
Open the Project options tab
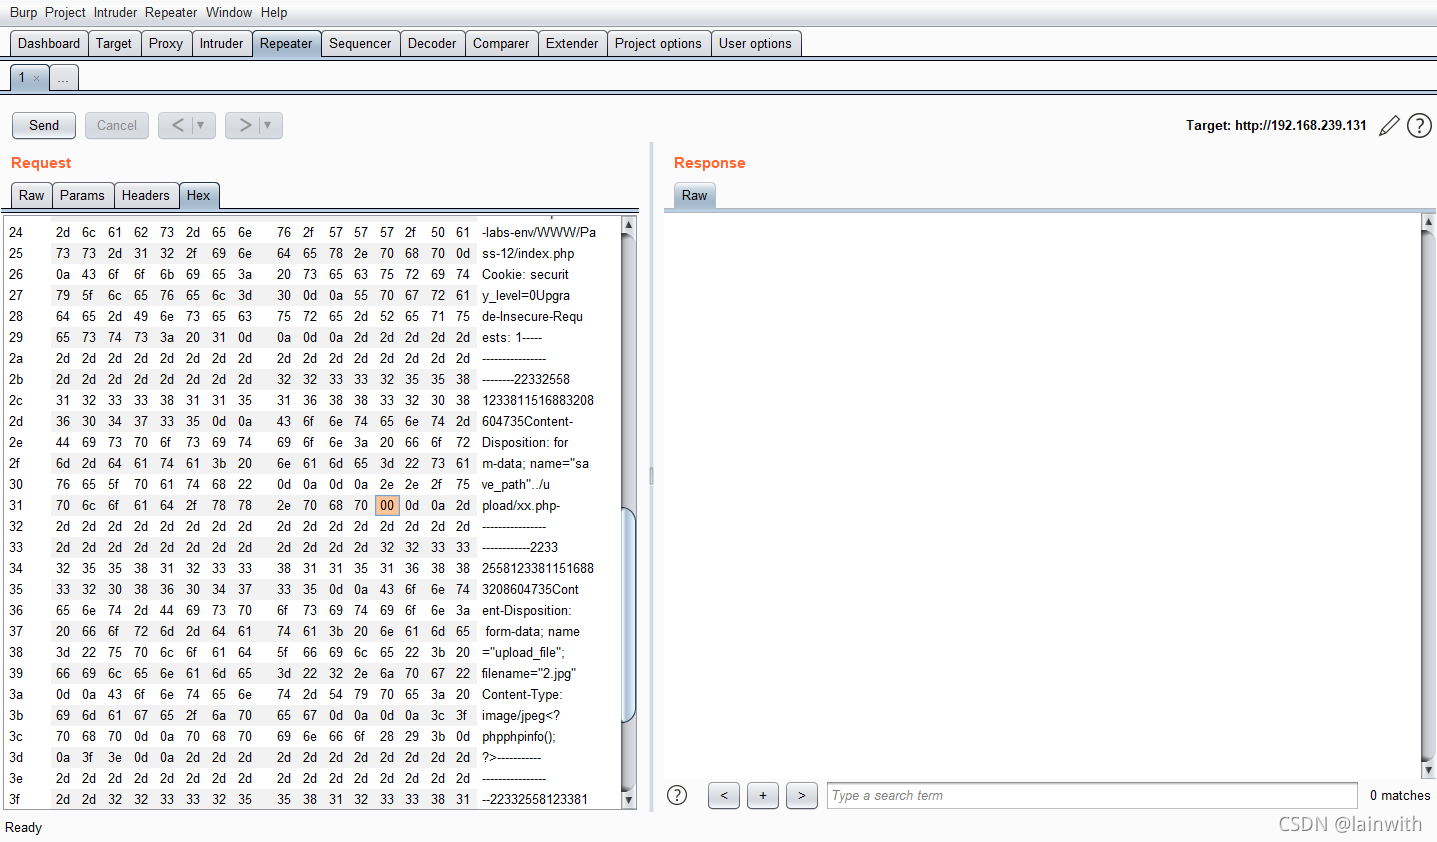coord(658,43)
